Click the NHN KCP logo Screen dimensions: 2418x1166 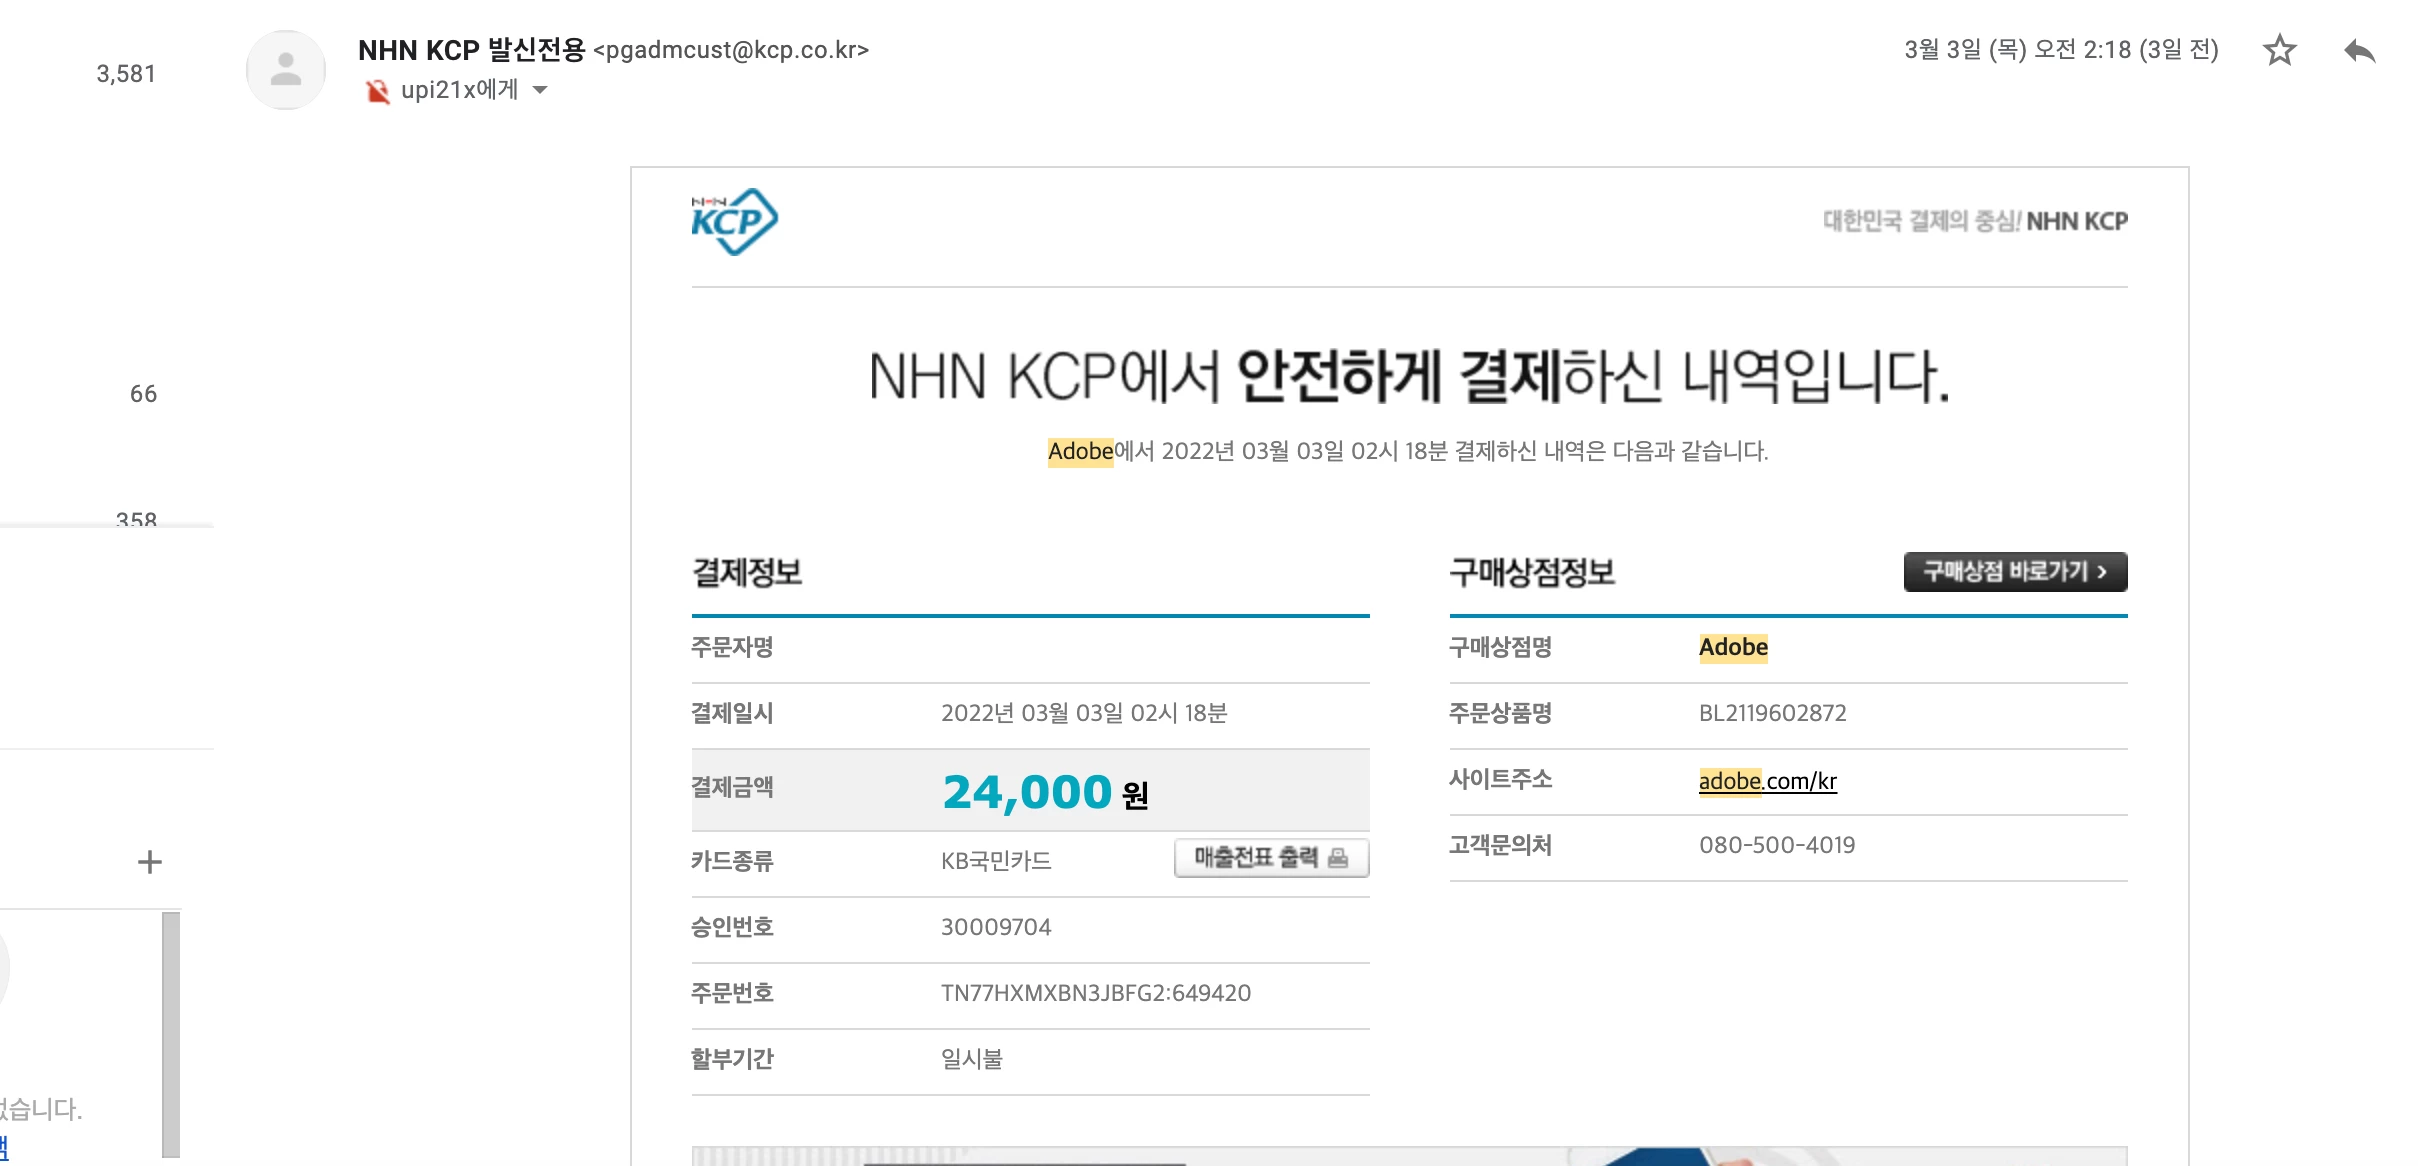click(734, 221)
